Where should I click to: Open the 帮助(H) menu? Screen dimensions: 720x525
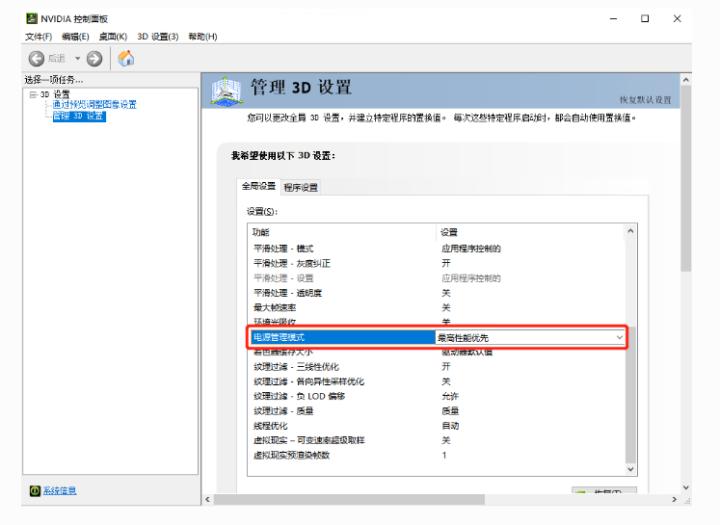202,36
